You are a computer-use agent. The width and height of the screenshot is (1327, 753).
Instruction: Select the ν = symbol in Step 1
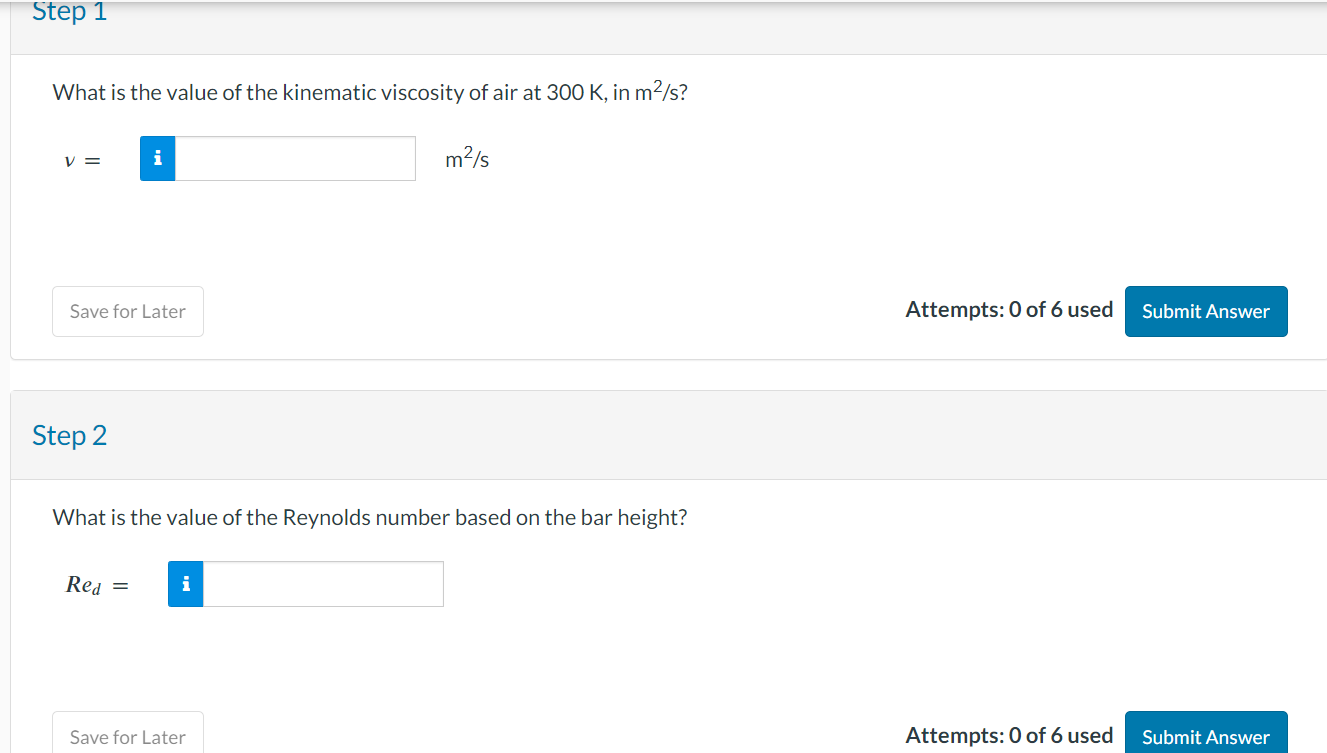(x=82, y=160)
